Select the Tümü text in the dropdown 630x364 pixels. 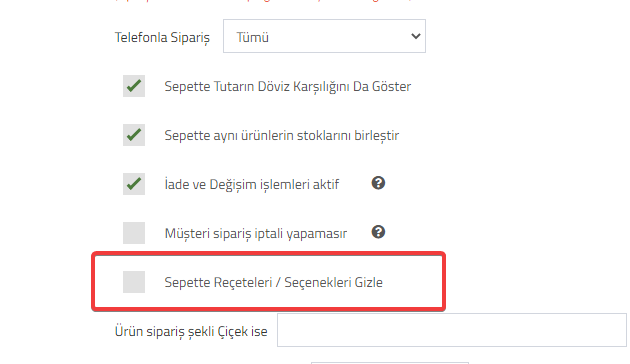pos(252,37)
